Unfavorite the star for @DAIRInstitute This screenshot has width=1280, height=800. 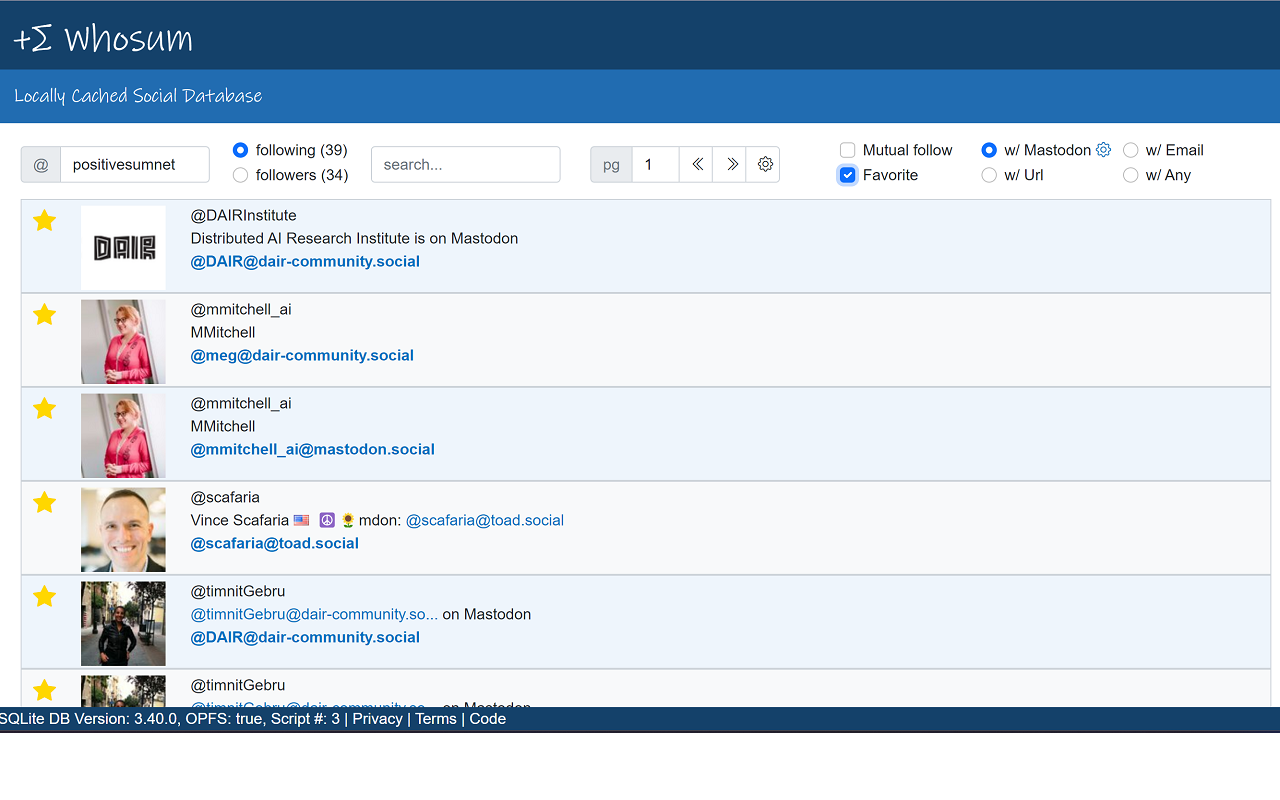coord(44,221)
